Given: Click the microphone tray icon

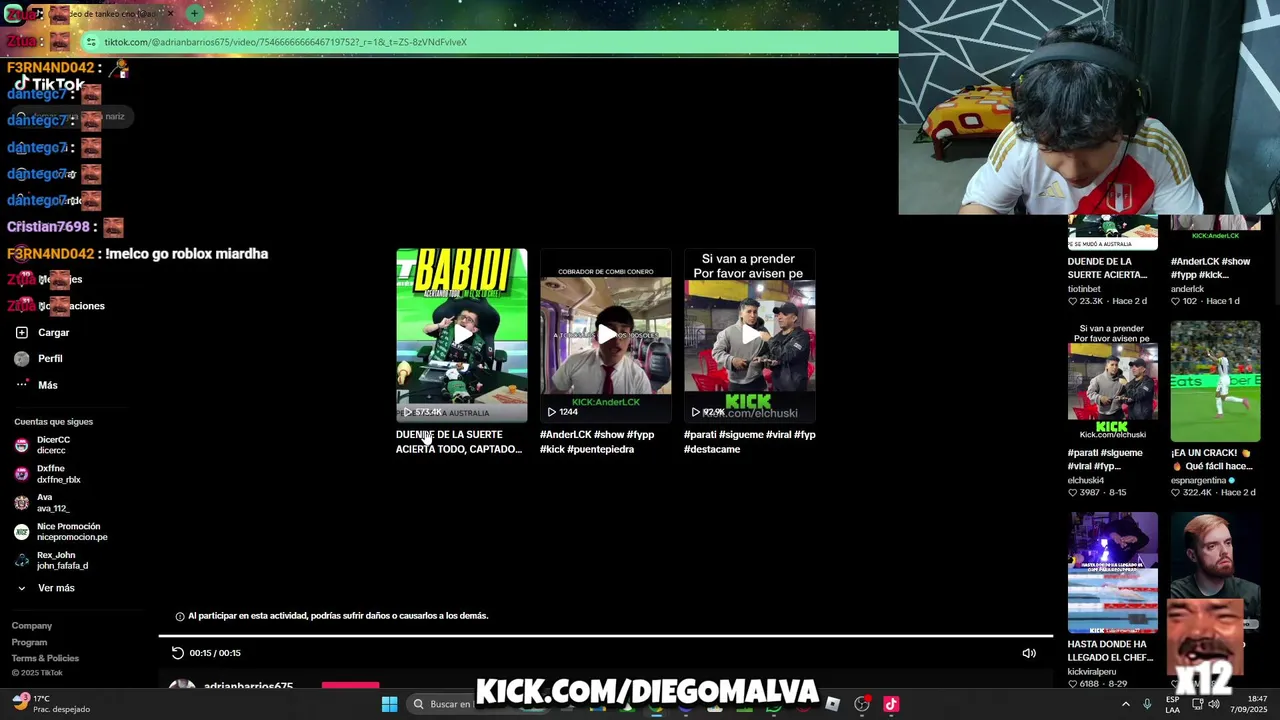Looking at the screenshot, I should pyautogui.click(x=1147, y=704).
